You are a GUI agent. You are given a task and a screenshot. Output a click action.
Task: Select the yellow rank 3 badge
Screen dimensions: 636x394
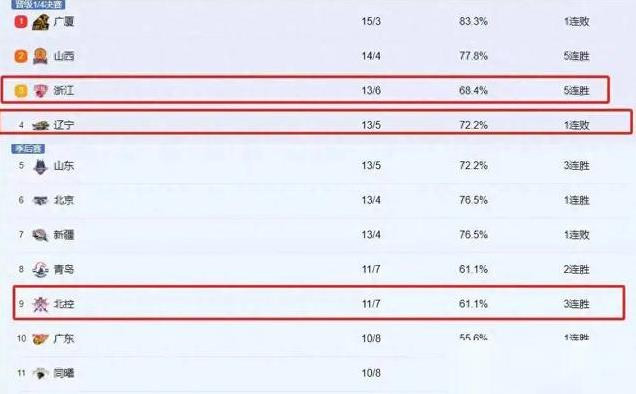[x=21, y=90]
